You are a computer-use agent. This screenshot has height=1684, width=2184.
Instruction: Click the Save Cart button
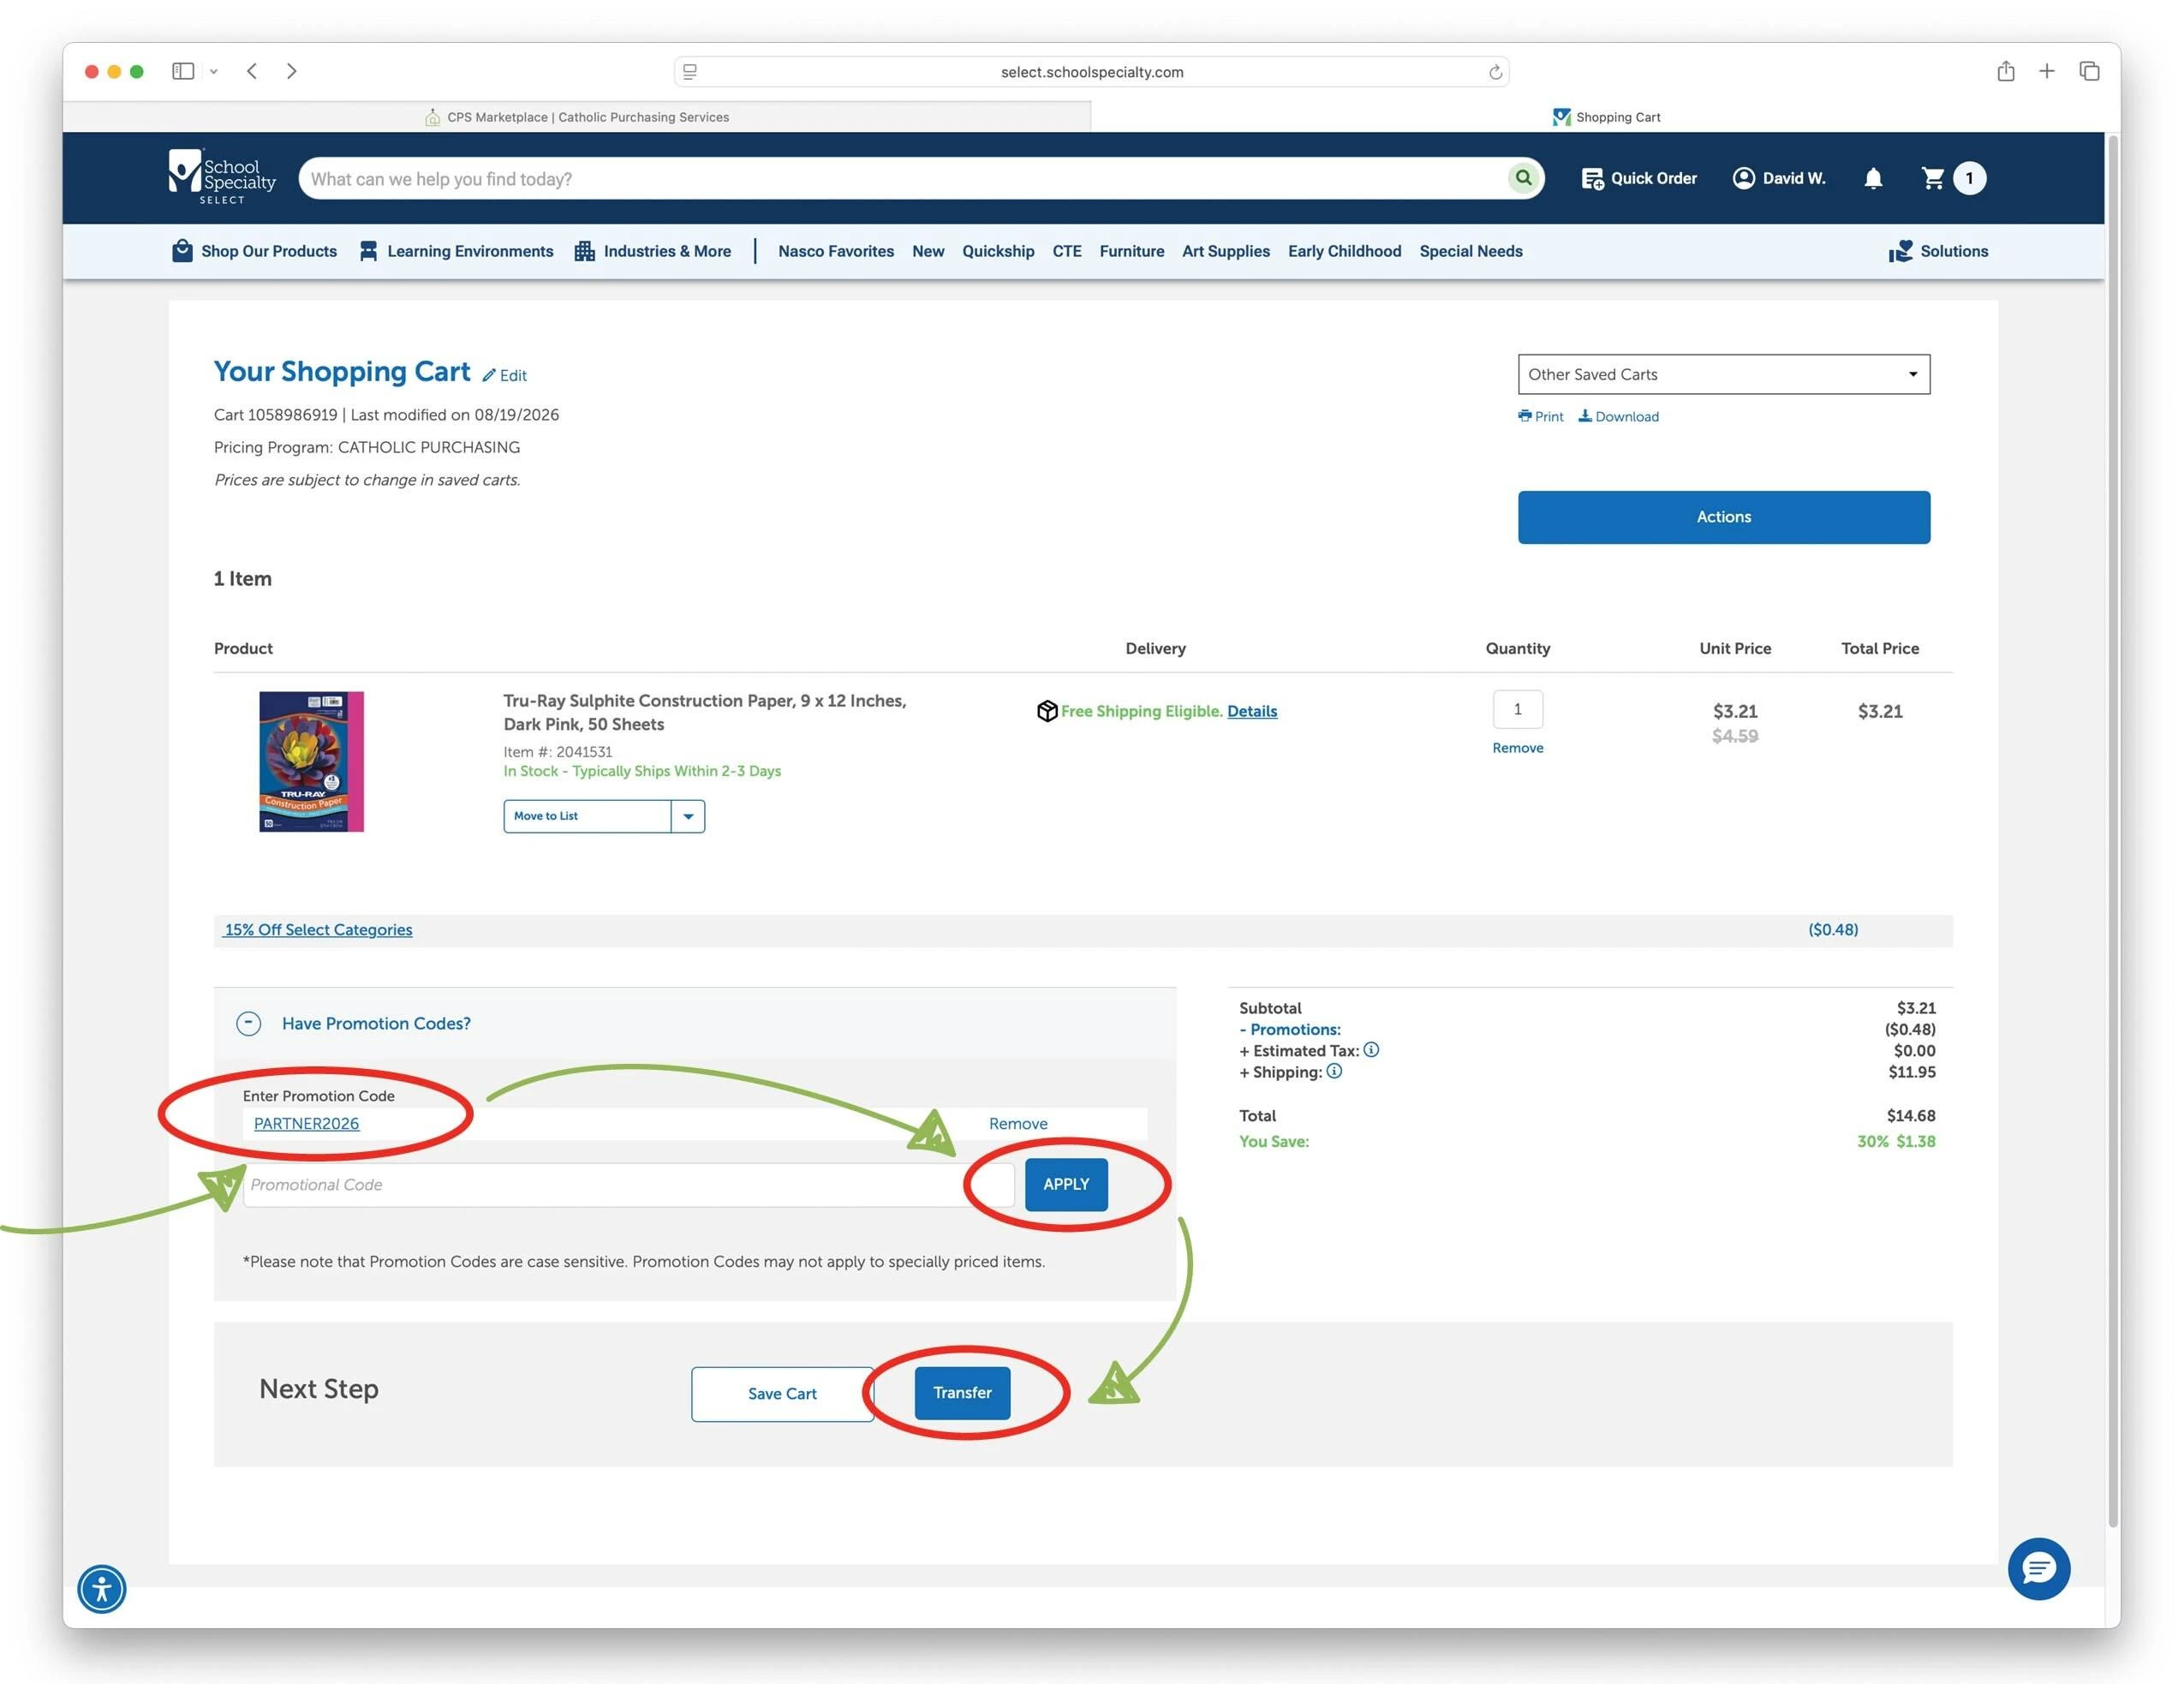click(782, 1393)
